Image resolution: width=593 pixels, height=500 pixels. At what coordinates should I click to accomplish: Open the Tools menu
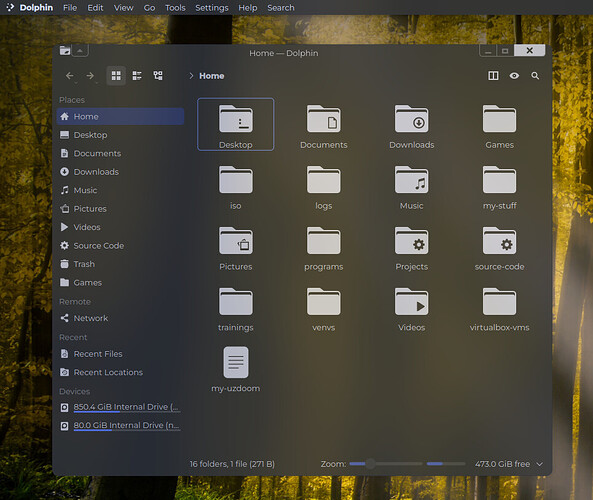tap(175, 8)
